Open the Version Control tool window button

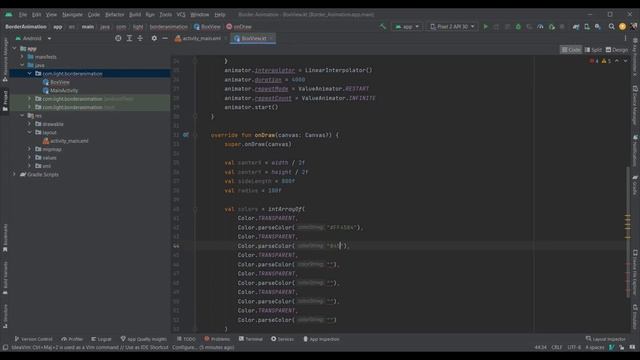(x=33, y=339)
